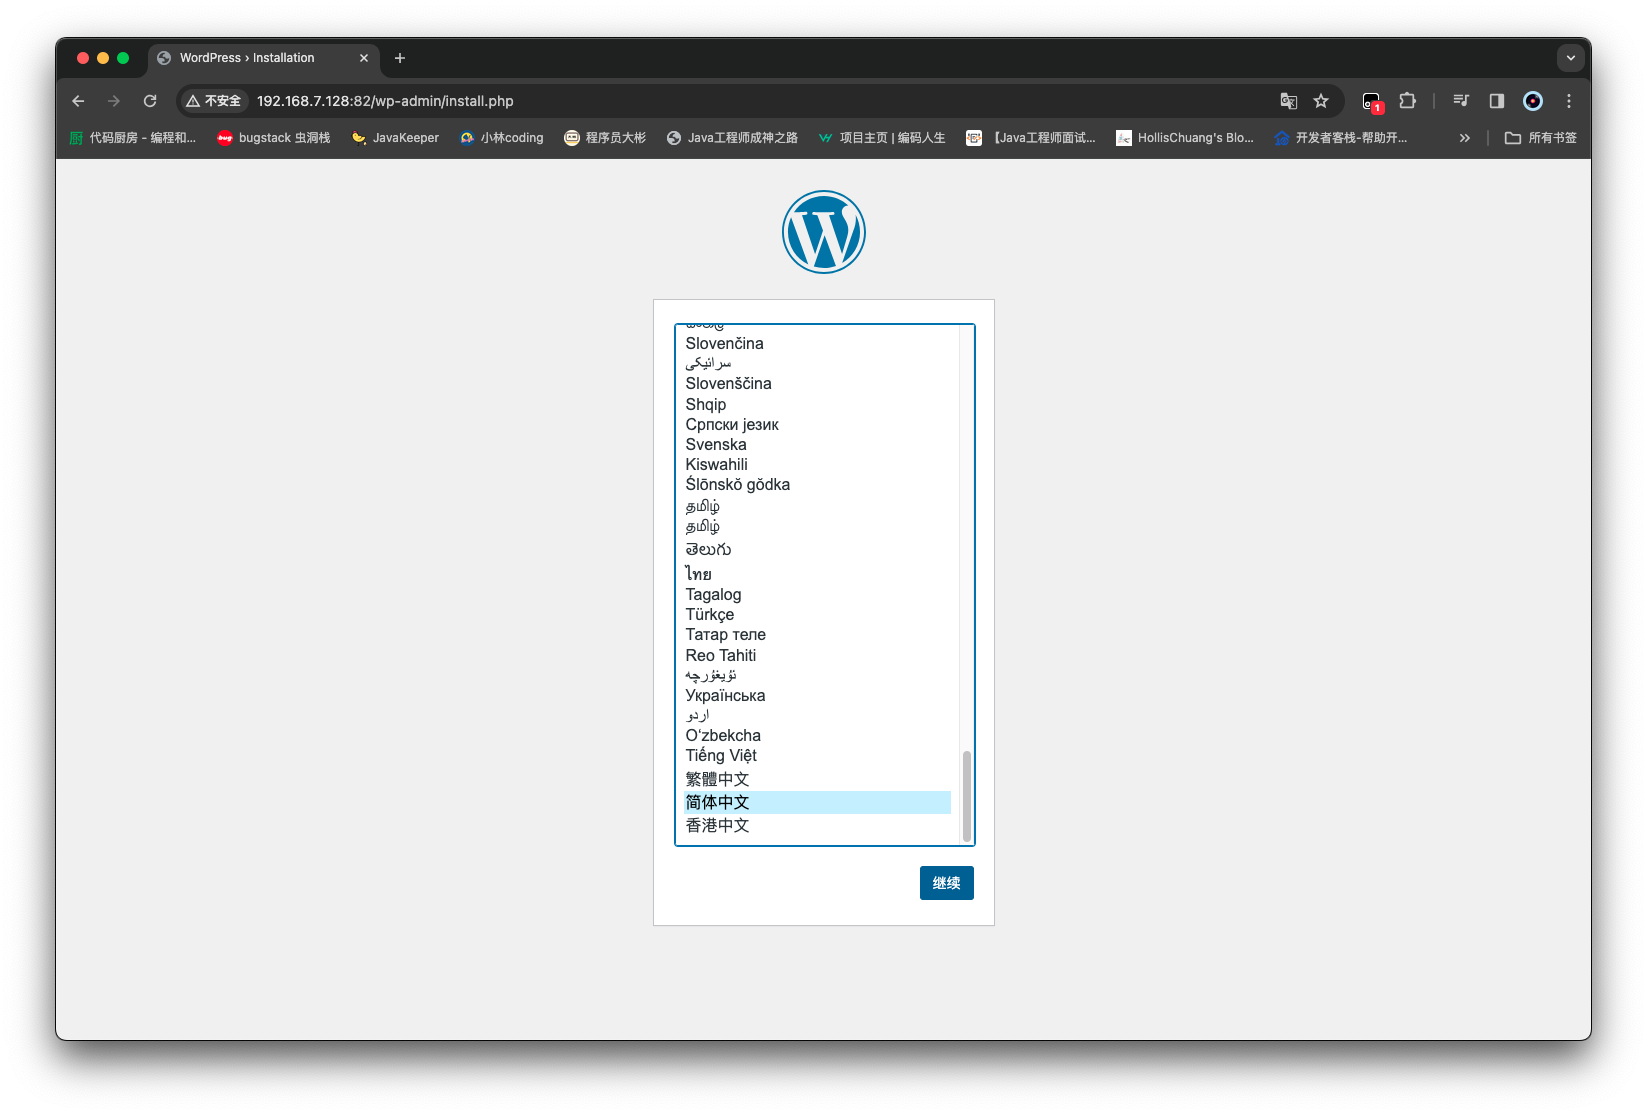The height and width of the screenshot is (1114, 1647).
Task: Open the Extensions puzzle icon
Action: 1408,101
